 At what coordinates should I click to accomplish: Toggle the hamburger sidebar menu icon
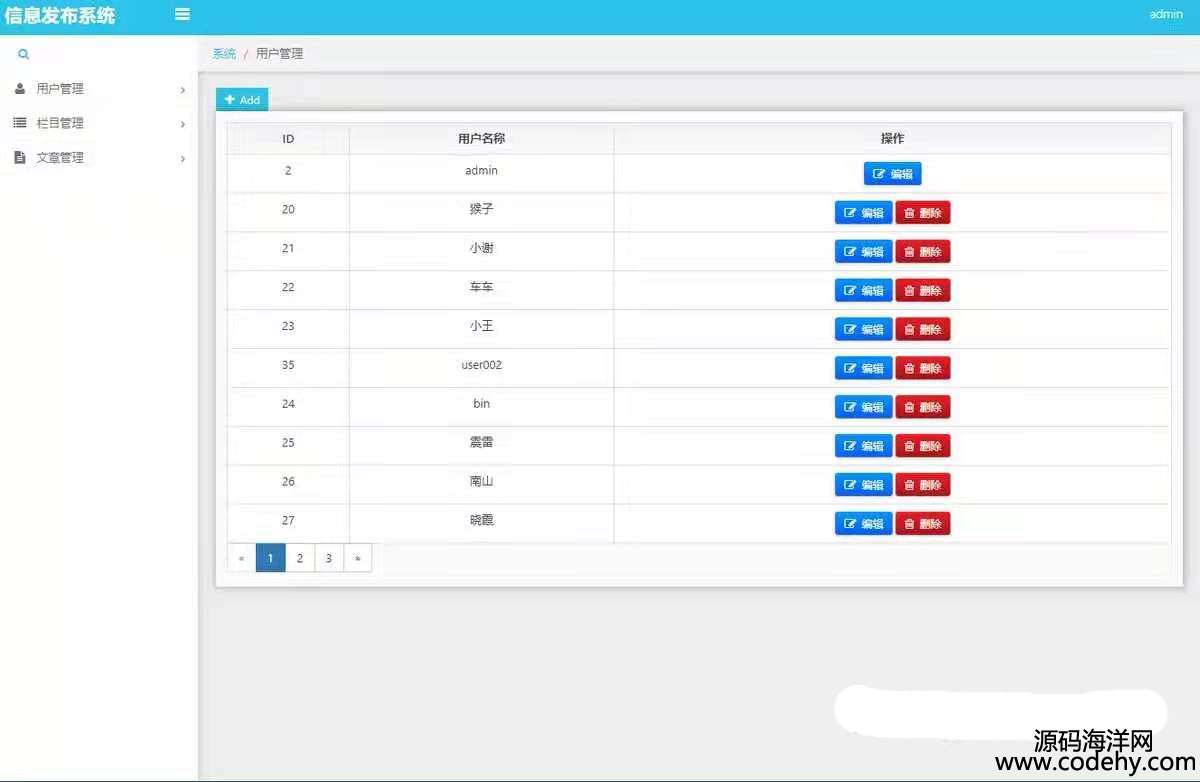182,14
